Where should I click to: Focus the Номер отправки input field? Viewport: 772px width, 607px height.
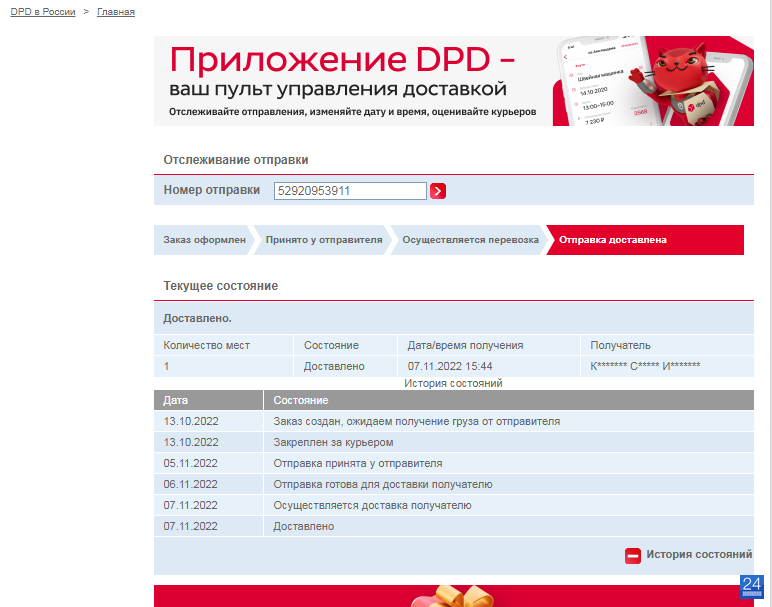tap(350, 191)
